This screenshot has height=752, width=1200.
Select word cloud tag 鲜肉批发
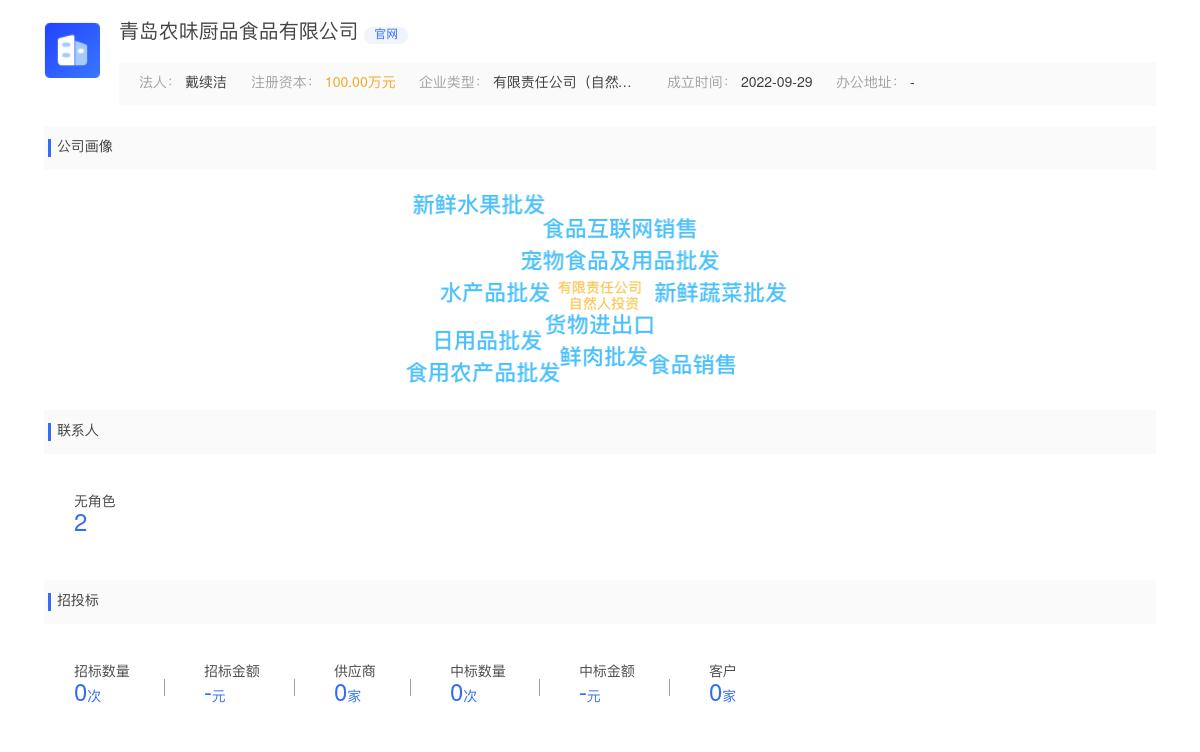[x=604, y=357]
